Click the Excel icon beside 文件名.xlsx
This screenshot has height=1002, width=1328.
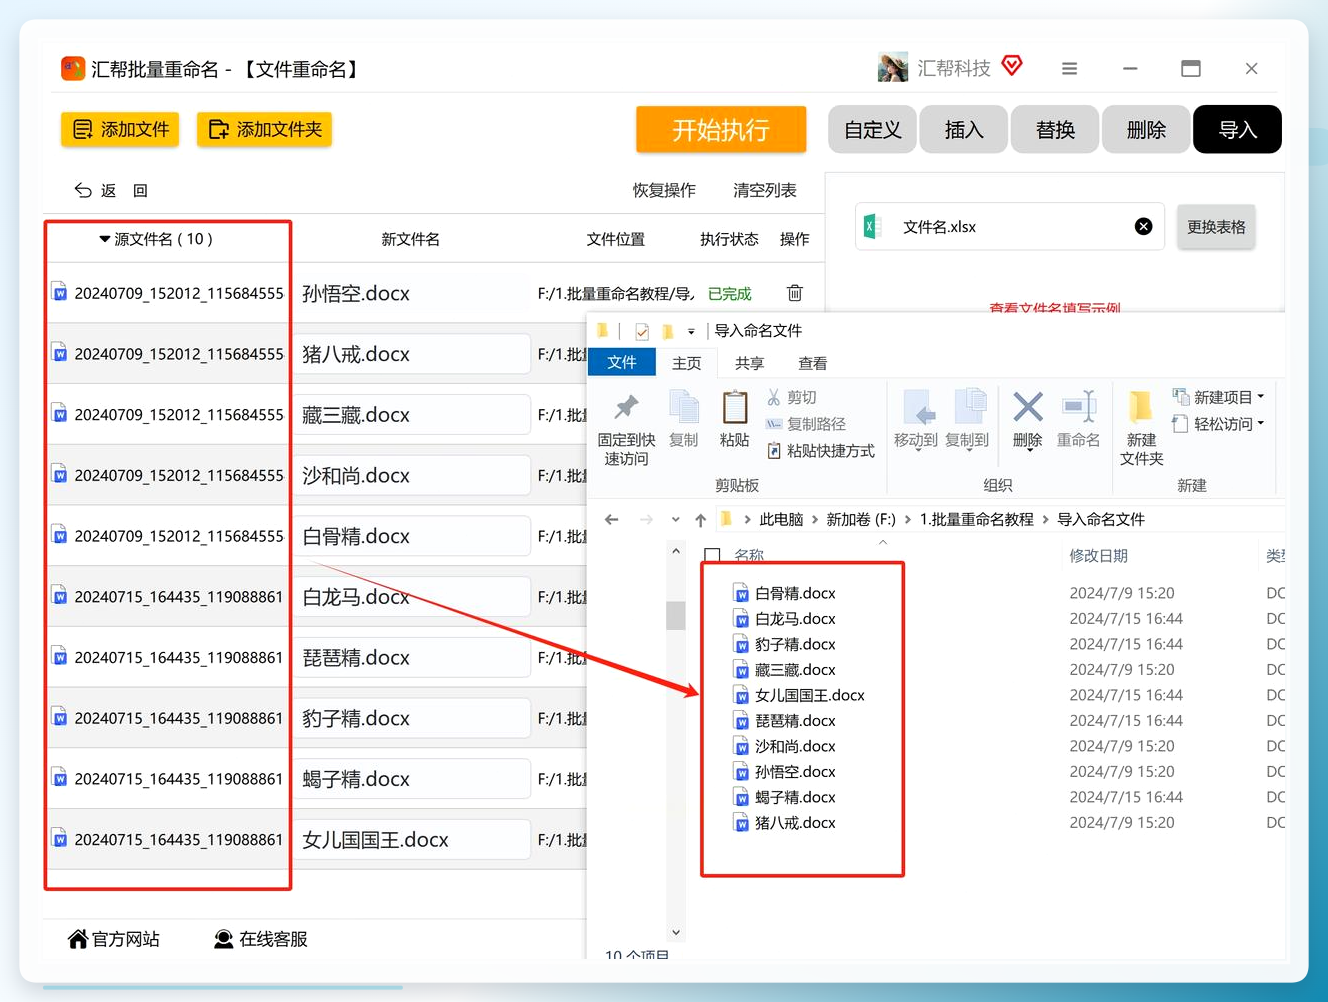(872, 227)
